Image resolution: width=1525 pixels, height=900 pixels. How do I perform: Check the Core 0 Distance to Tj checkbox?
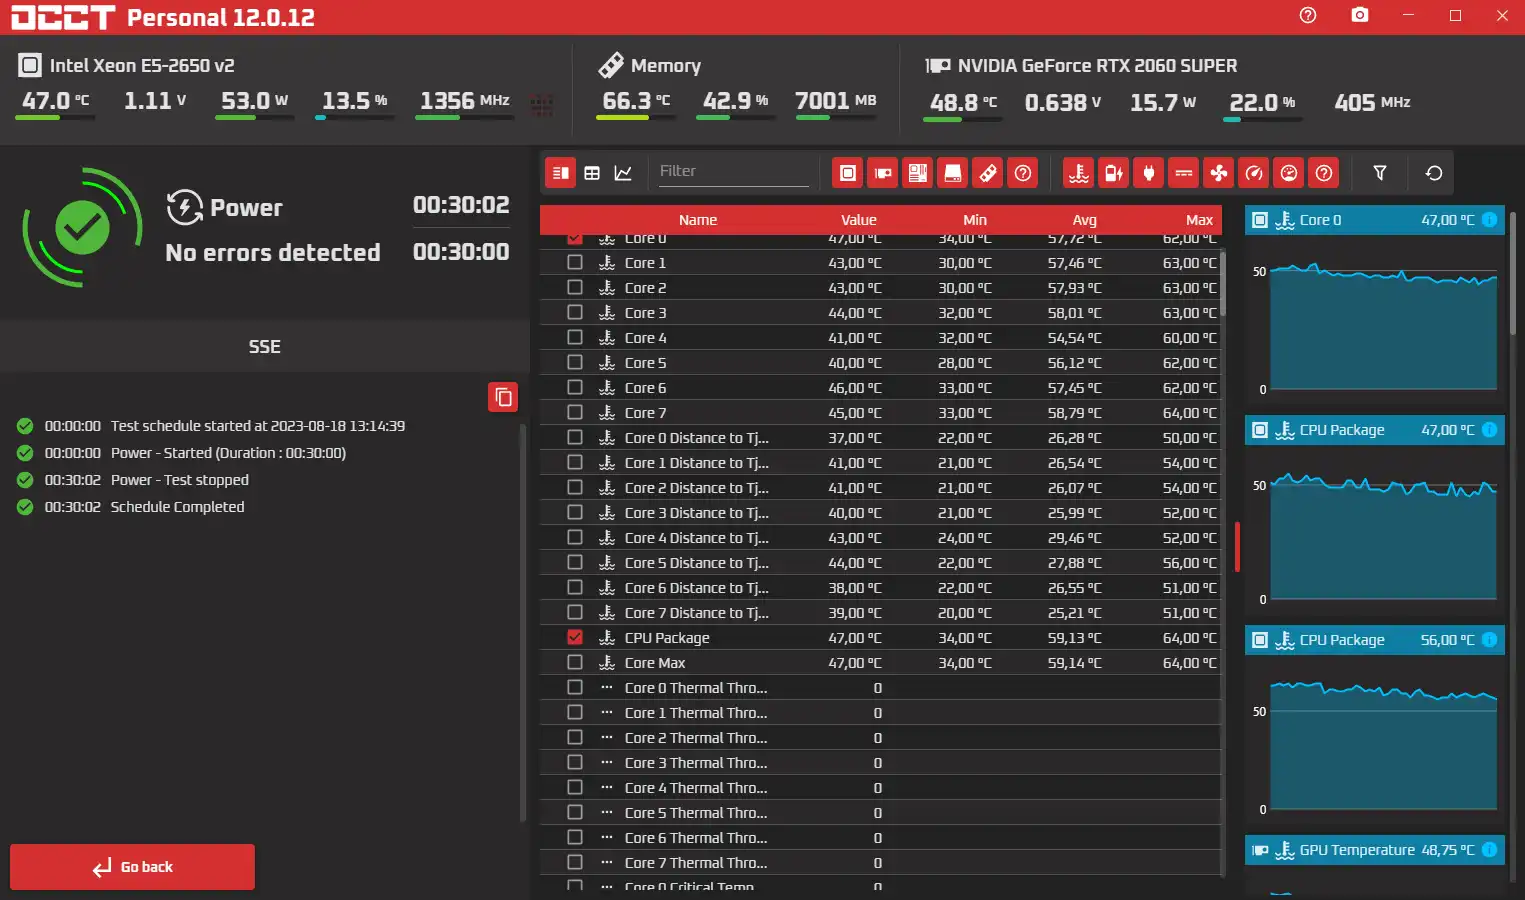[574, 437]
